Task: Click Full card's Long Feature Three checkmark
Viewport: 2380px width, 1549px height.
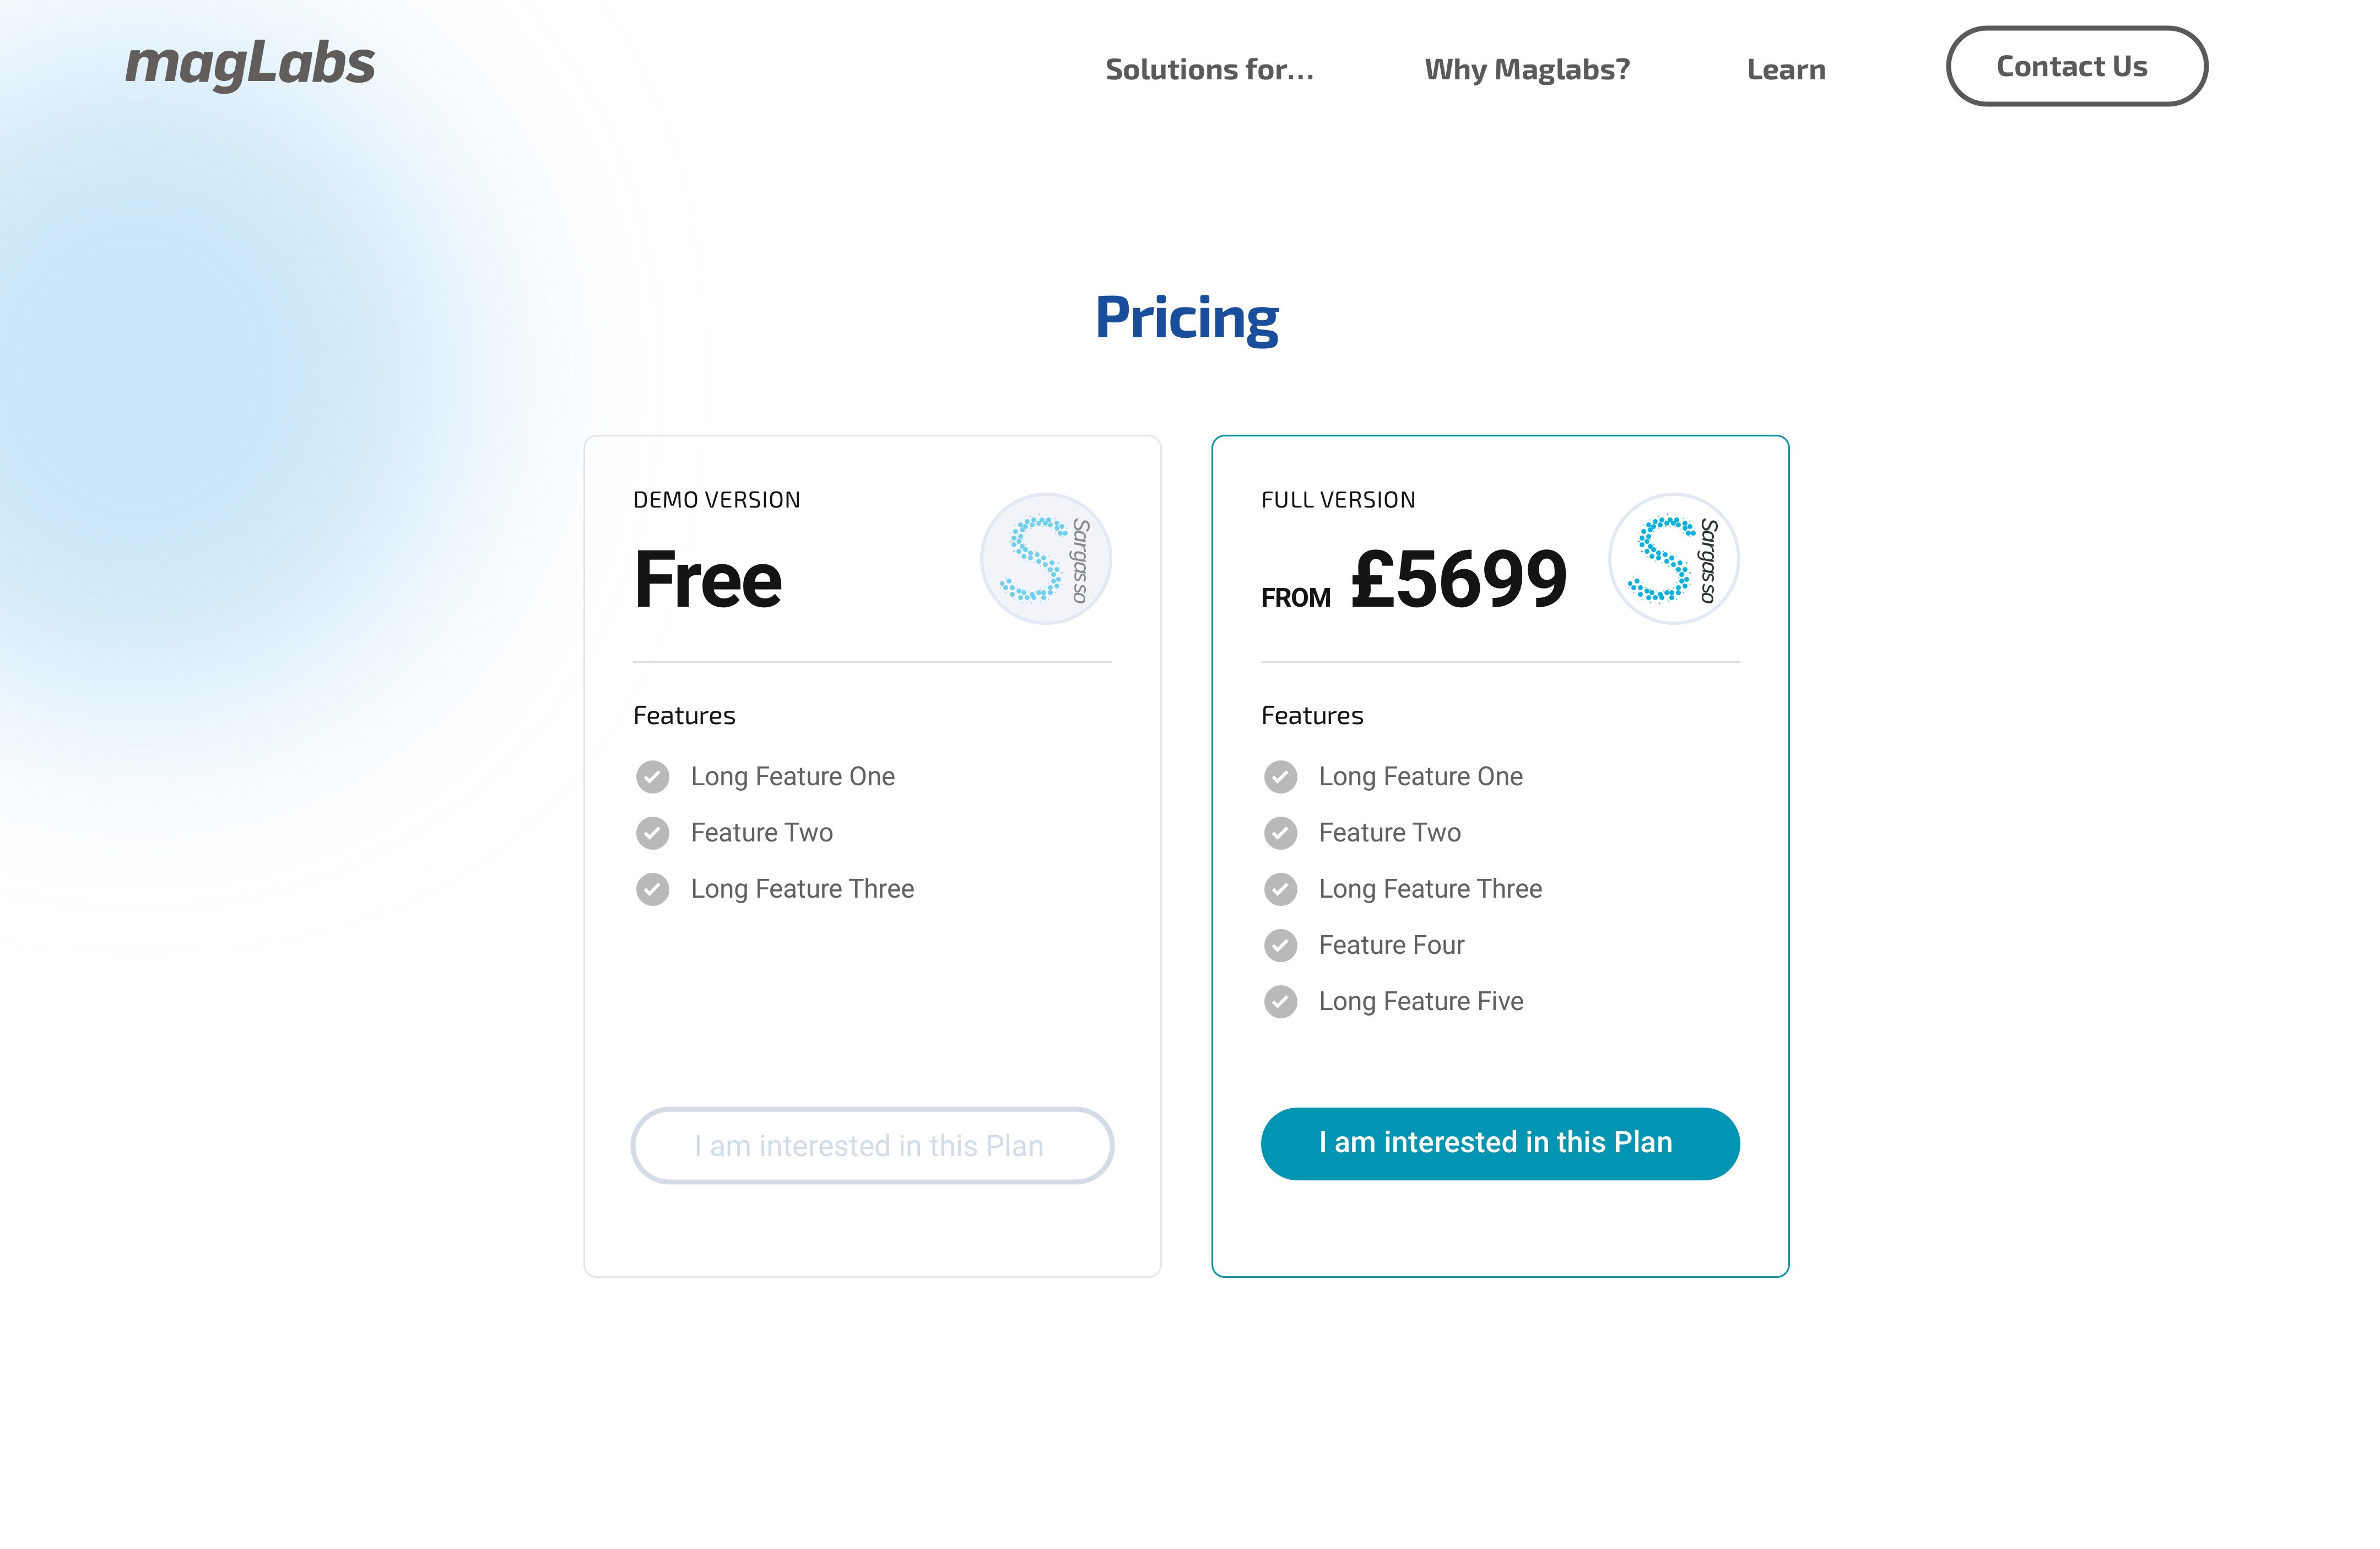Action: [x=1280, y=889]
